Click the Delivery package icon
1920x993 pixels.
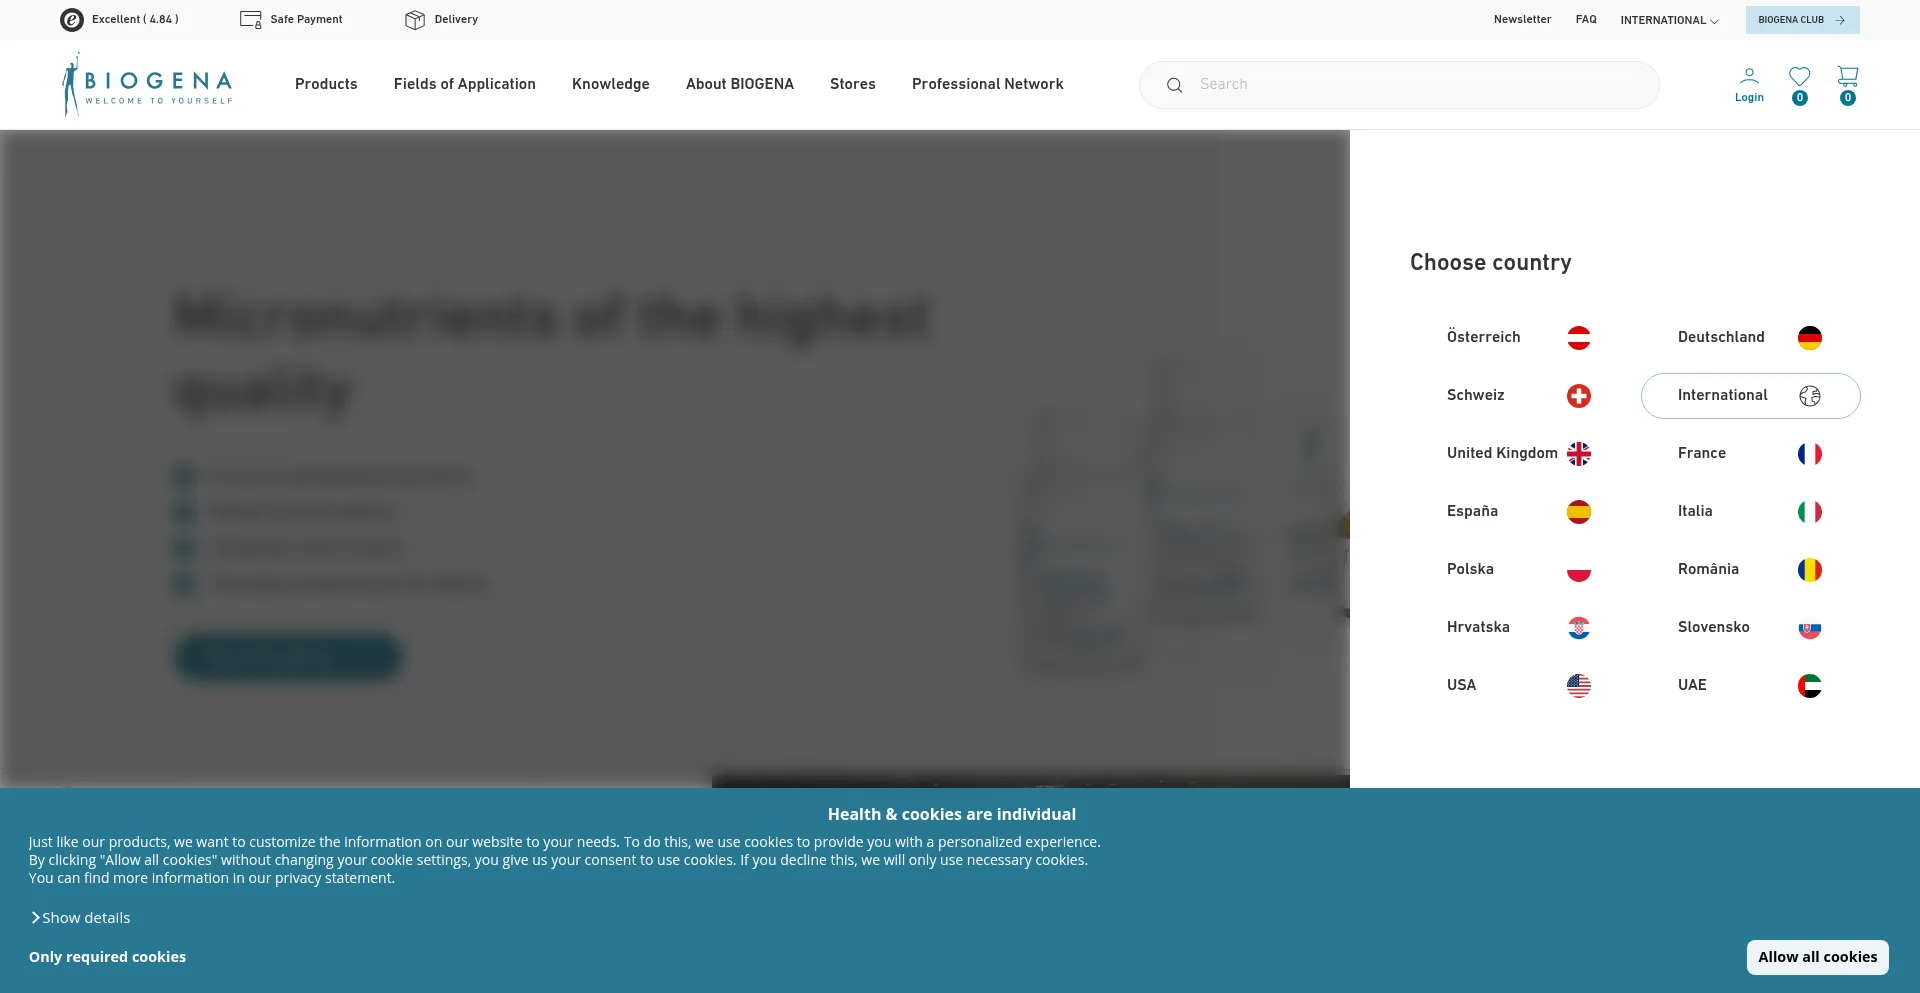[x=415, y=20]
